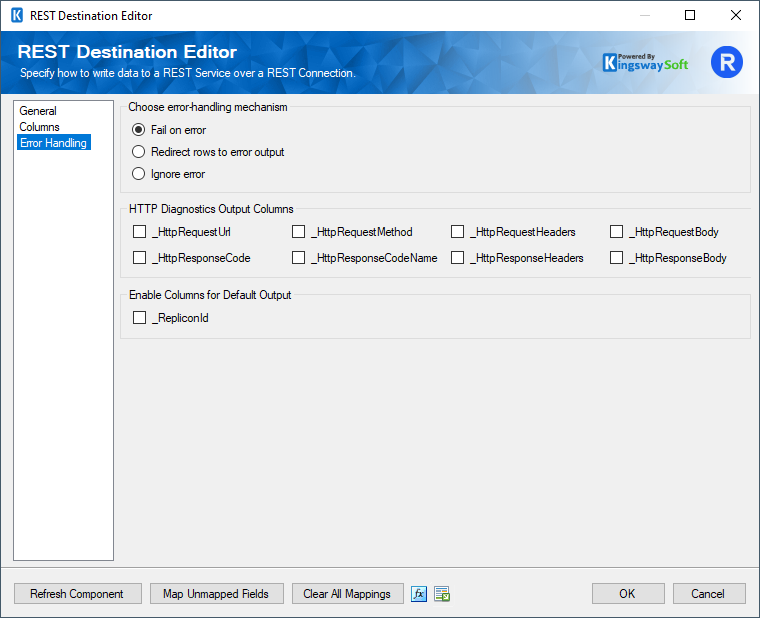Maximize the REST Destination Editor window

[x=690, y=16]
